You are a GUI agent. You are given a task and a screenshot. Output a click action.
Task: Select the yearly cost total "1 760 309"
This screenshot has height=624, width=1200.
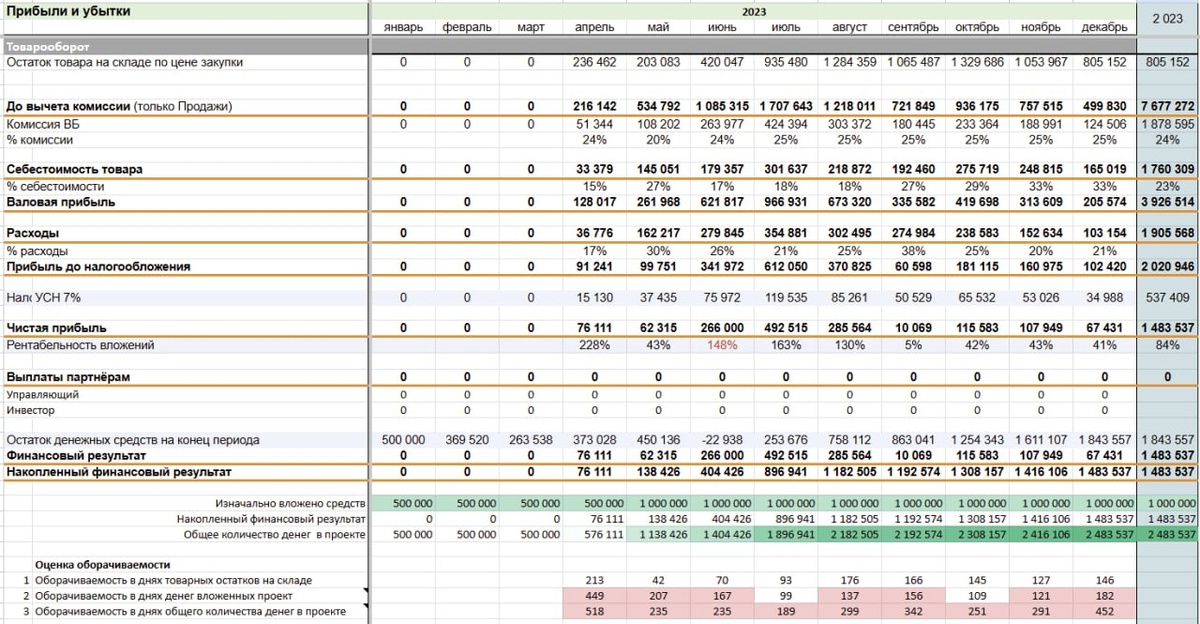click(1169, 170)
